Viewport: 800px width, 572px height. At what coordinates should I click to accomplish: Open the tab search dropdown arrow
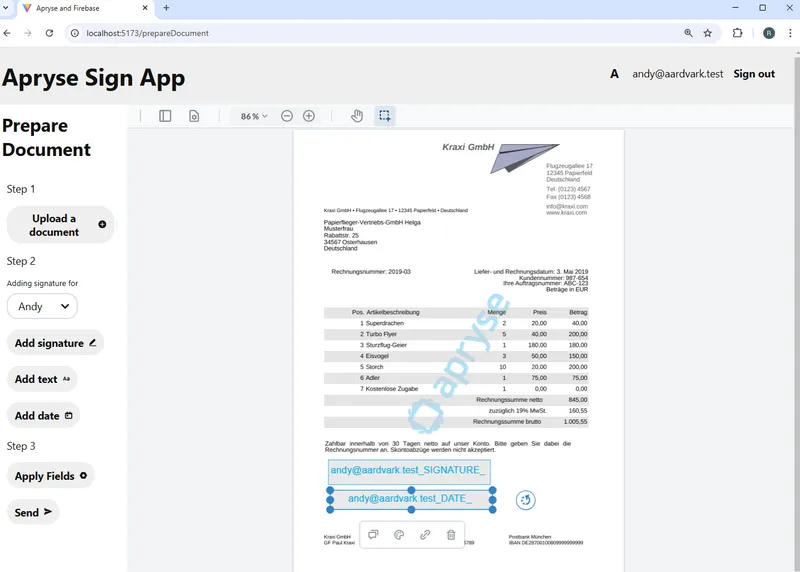(x=6, y=8)
